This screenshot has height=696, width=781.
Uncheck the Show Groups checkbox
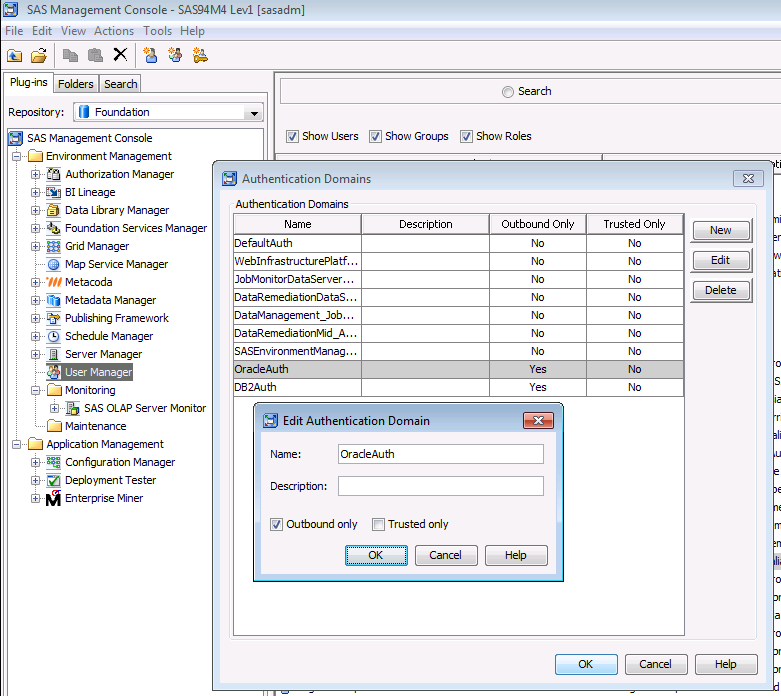click(x=375, y=136)
